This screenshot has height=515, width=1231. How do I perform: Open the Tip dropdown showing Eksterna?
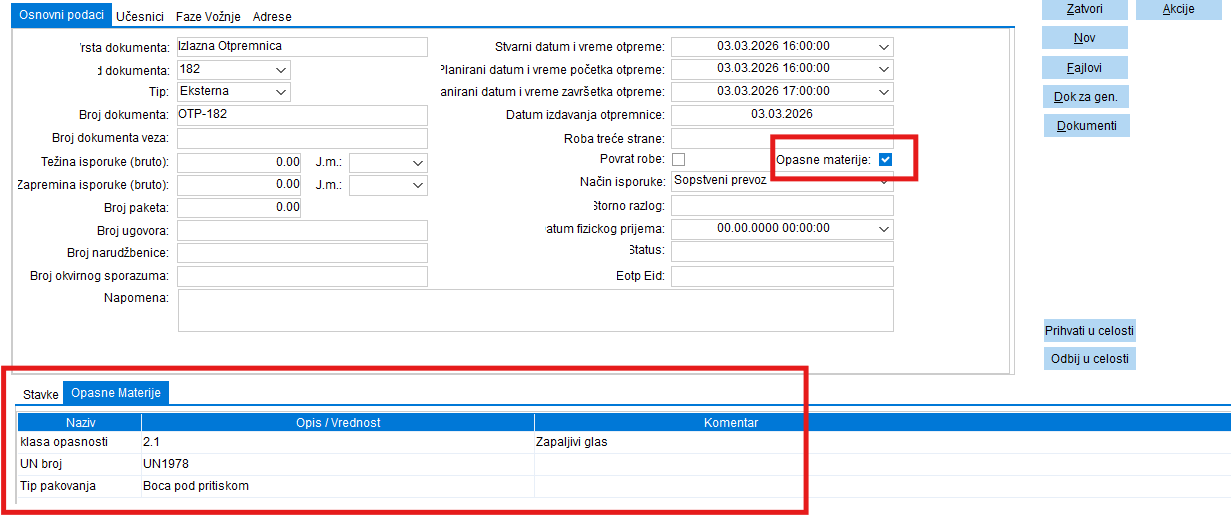280,92
